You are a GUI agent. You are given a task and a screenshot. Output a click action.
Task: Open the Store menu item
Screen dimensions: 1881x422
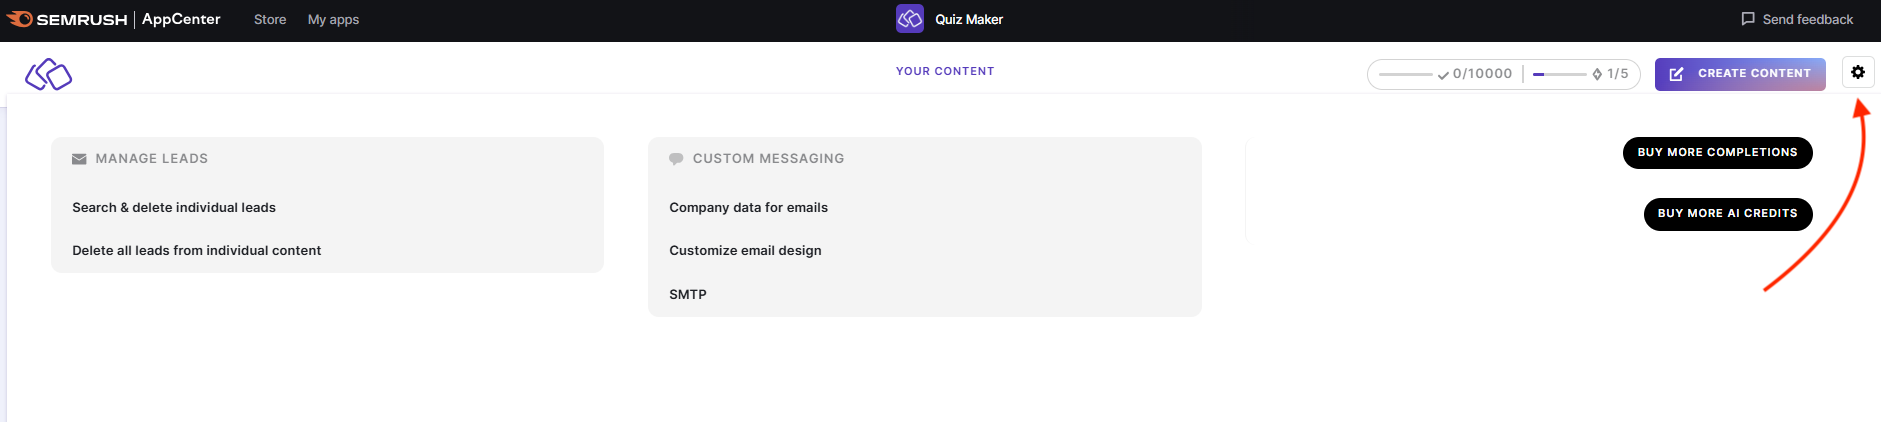(x=270, y=19)
